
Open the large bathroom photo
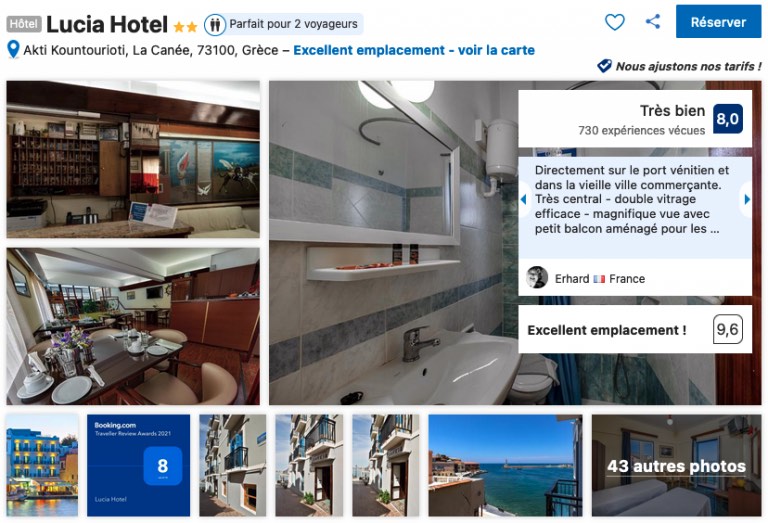394,243
